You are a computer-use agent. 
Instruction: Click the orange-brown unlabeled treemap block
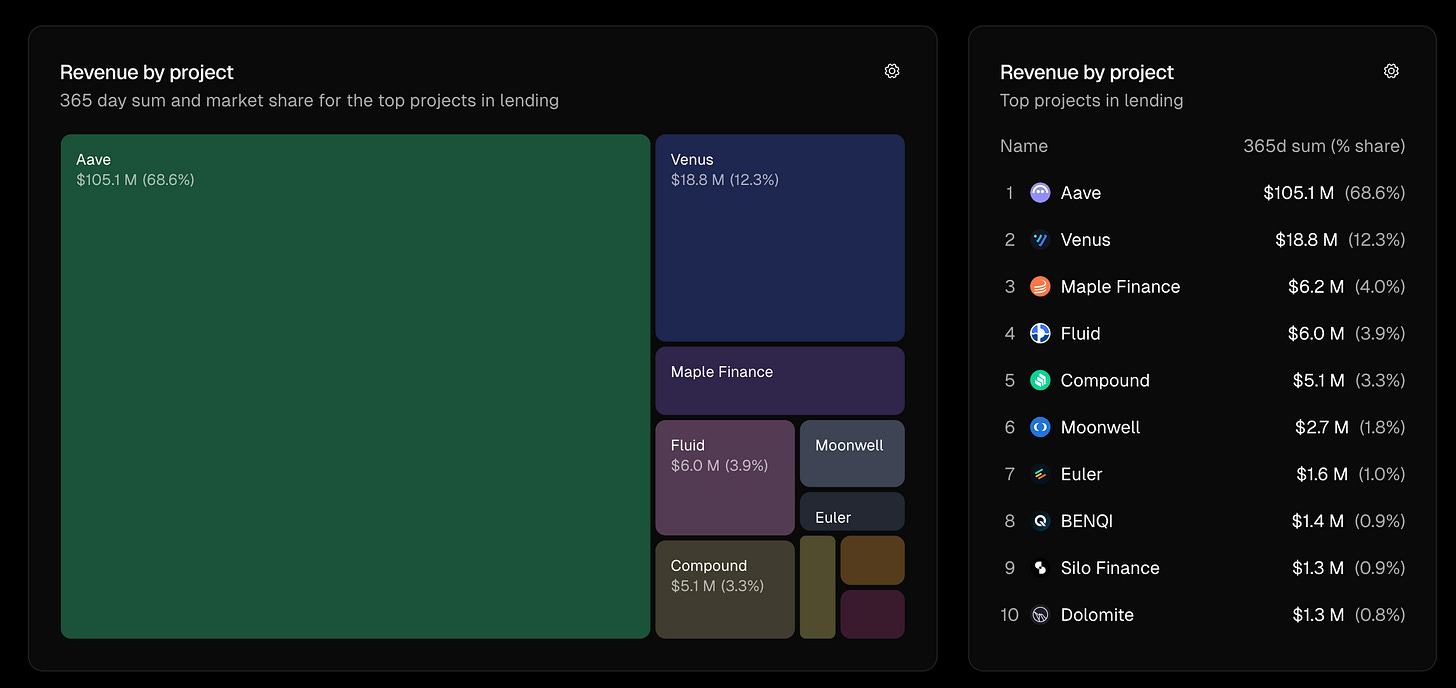tap(872, 560)
